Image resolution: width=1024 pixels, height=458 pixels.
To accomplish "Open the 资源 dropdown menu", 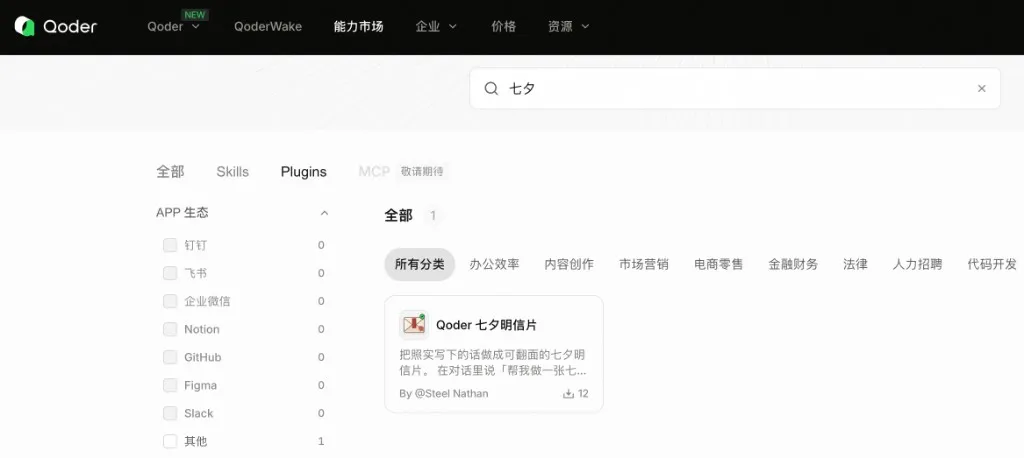I will pyautogui.click(x=569, y=27).
